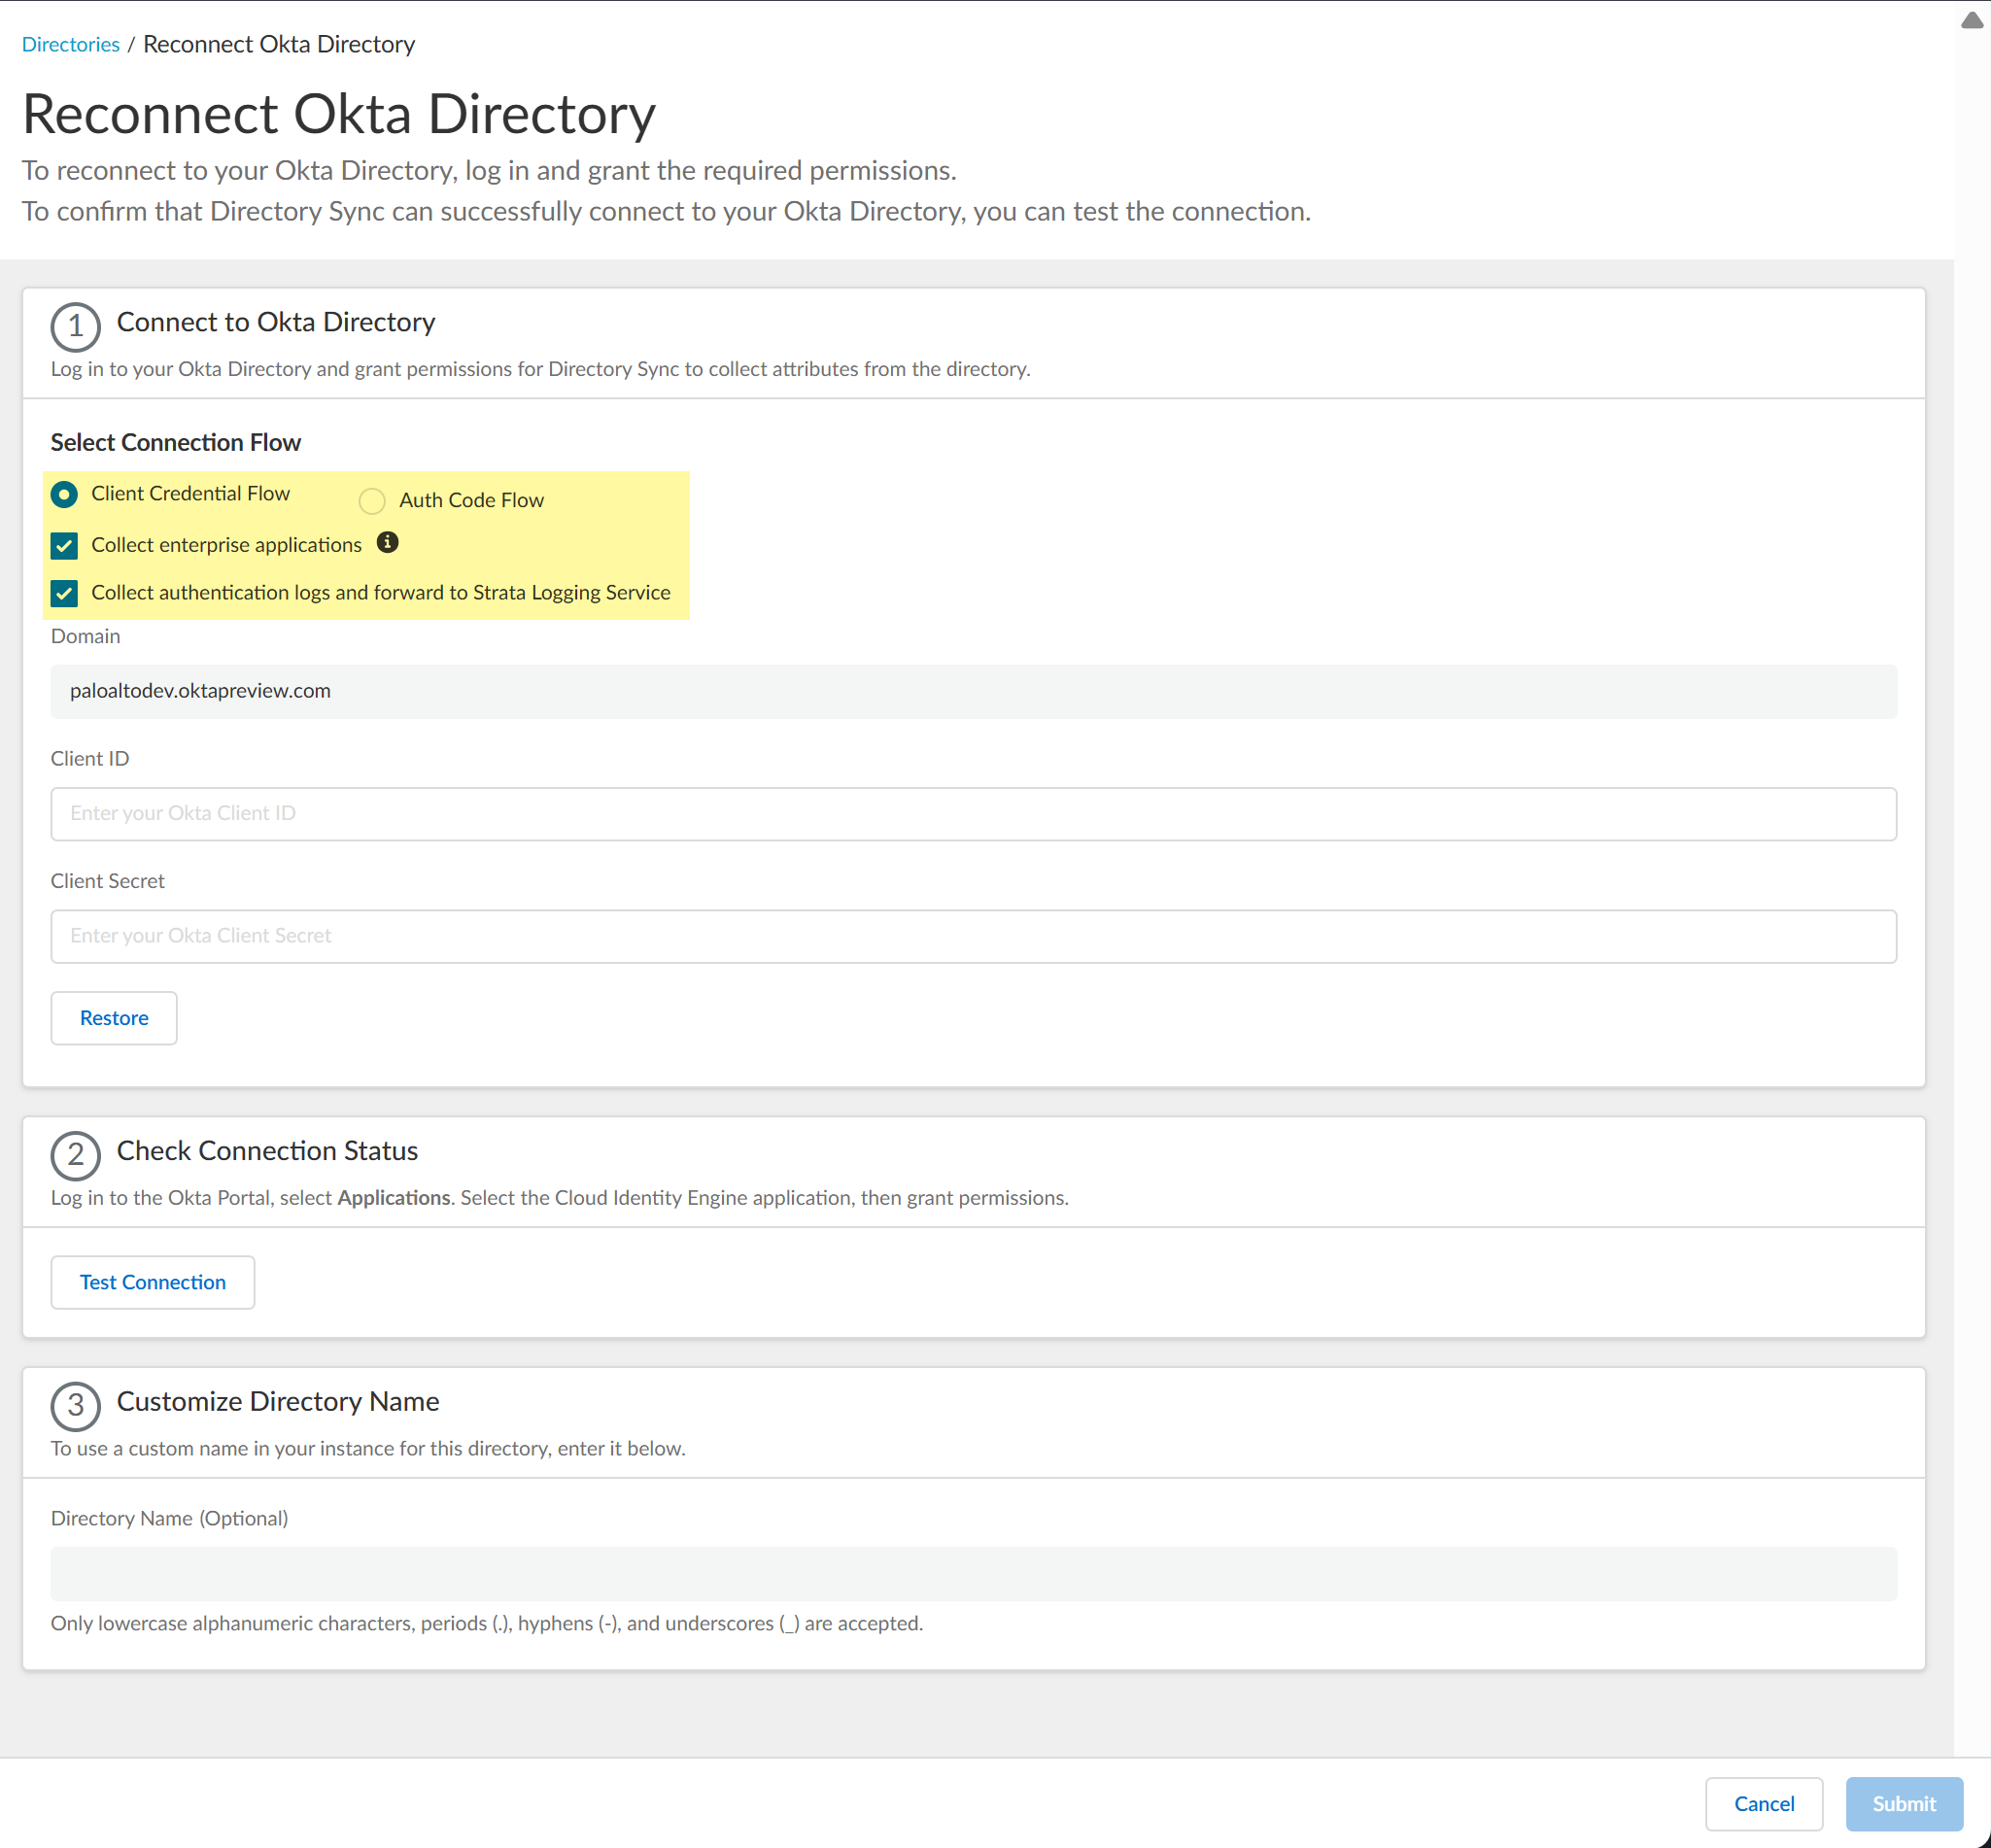
Task: Toggle Collect authentication logs checkbox
Action: point(65,594)
